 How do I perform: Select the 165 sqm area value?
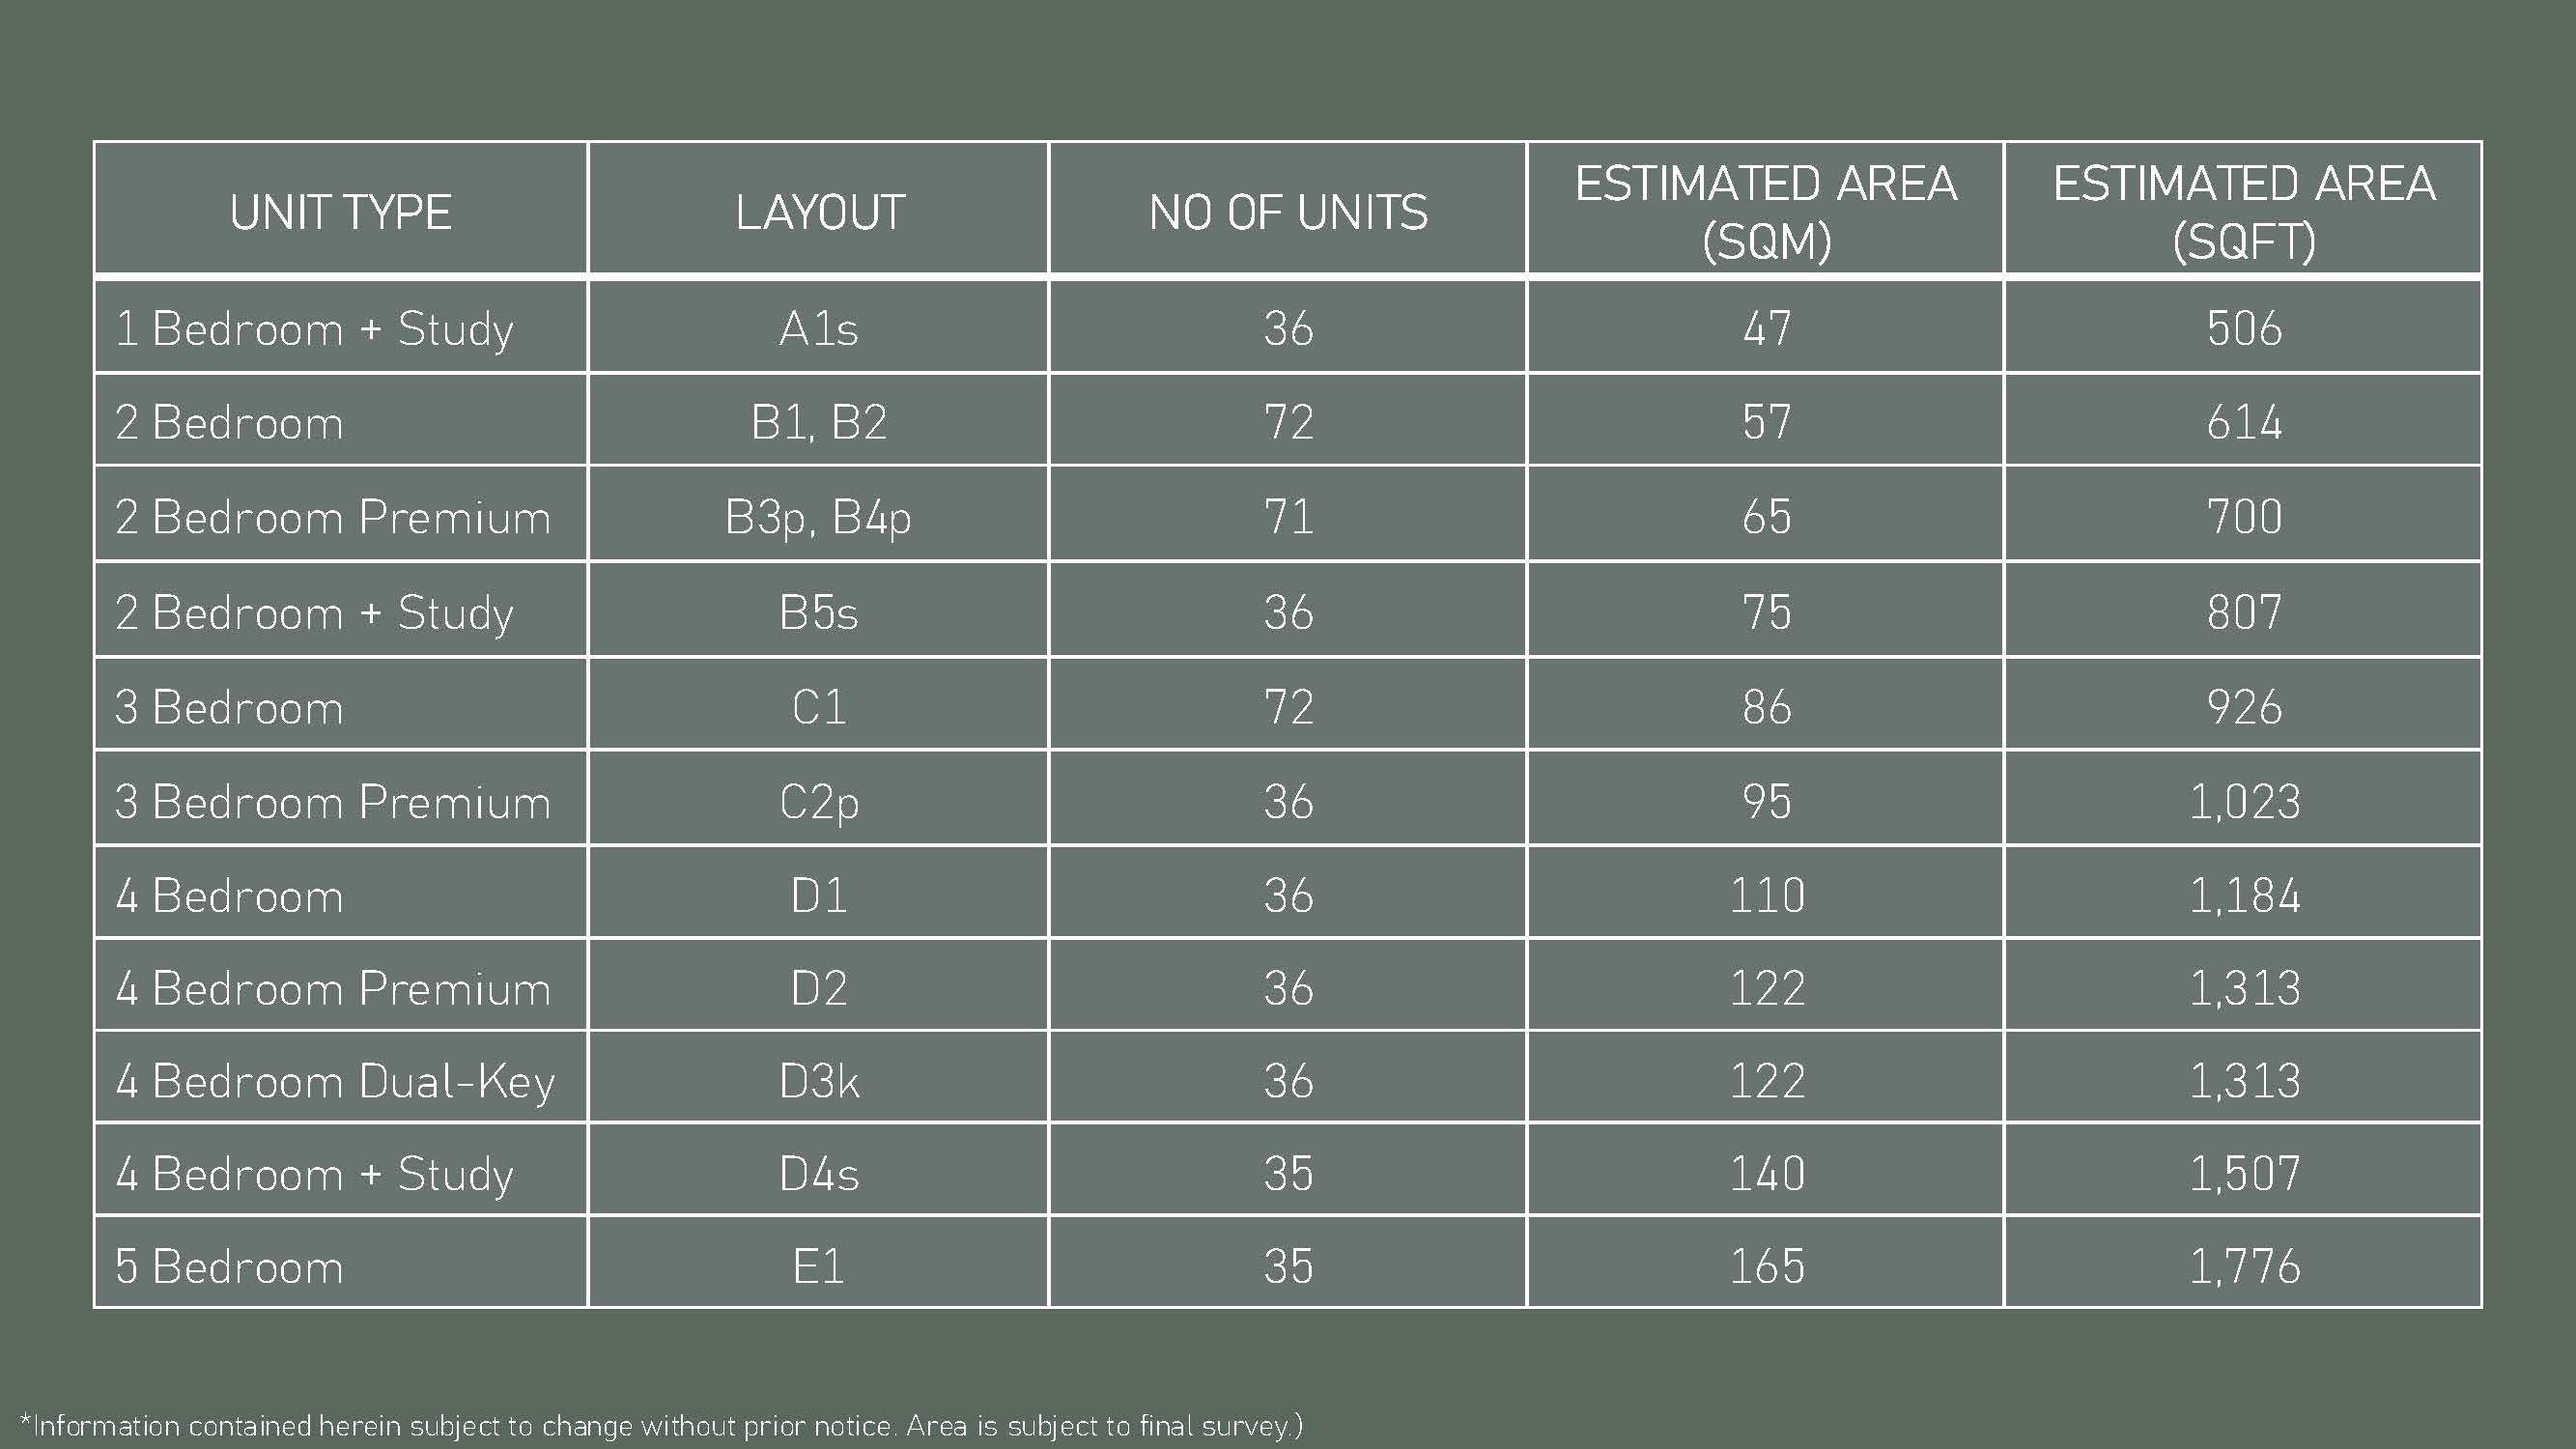pyautogui.click(x=1767, y=1267)
